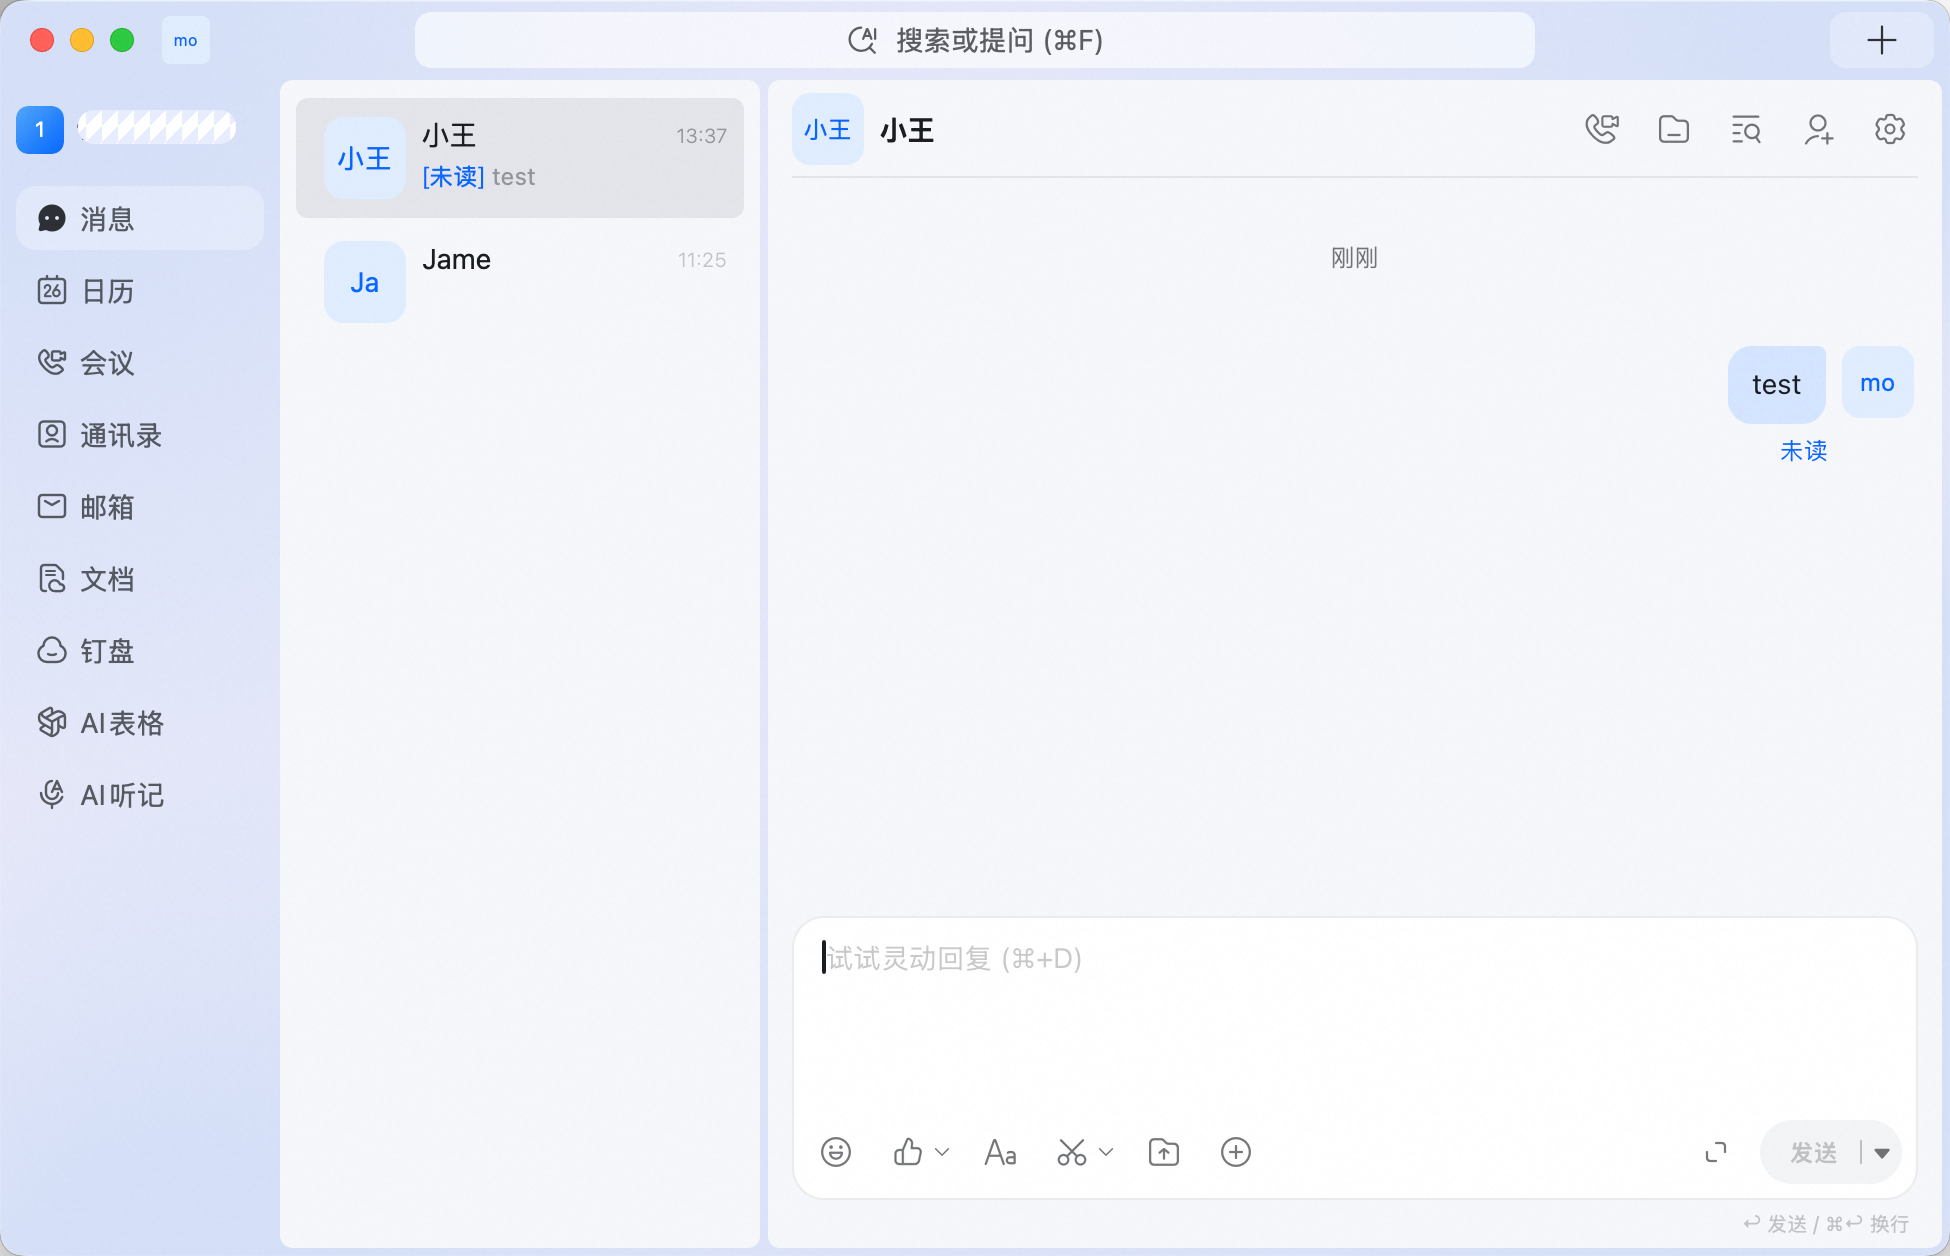The width and height of the screenshot is (1950, 1256).
Task: Open more input options plus circle
Action: pos(1236,1152)
